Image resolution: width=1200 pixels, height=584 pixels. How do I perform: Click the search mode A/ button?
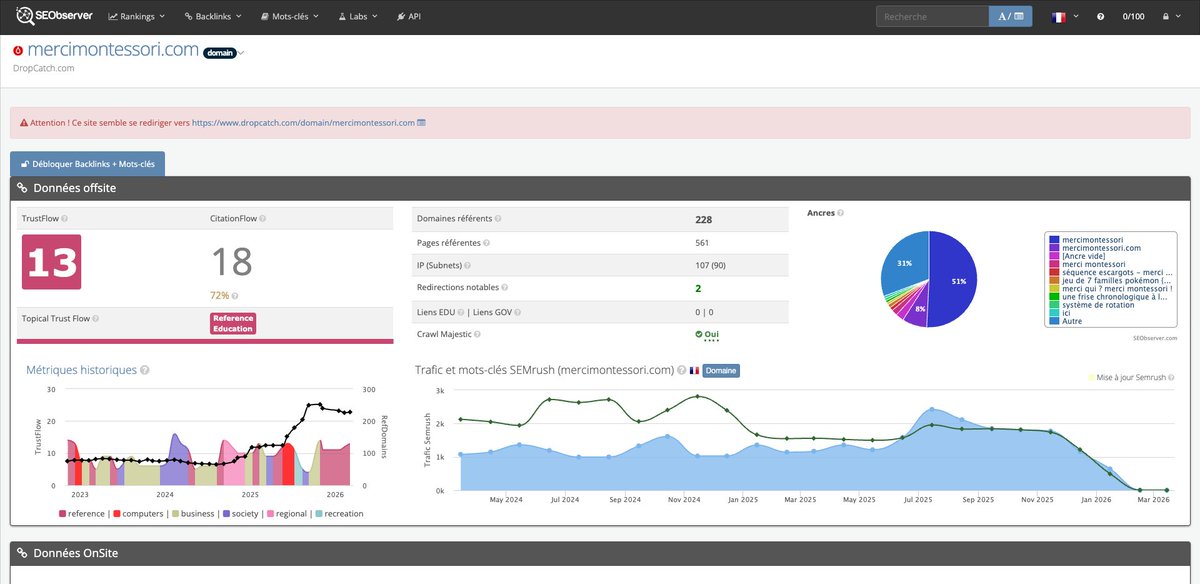pos(1011,17)
